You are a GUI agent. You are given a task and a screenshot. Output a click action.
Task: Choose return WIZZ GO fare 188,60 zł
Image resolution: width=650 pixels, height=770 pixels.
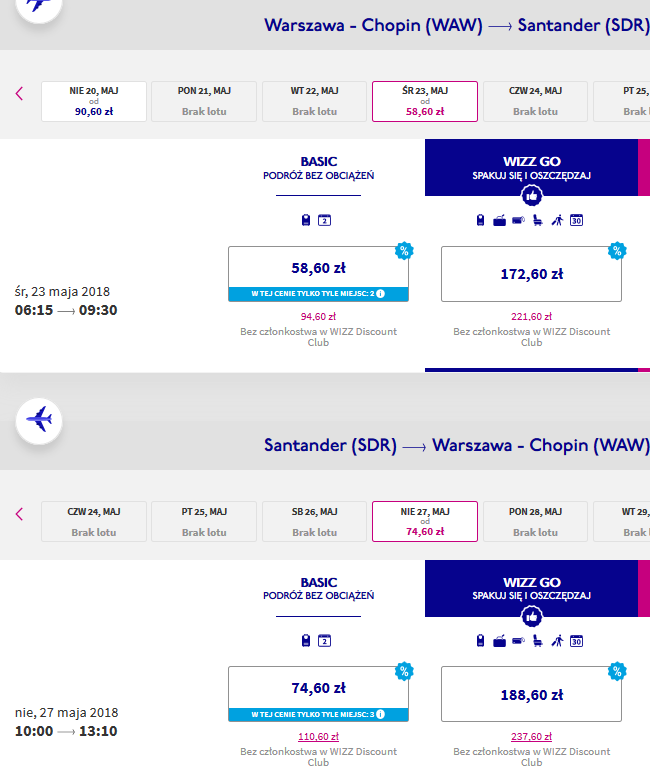[x=531, y=694]
